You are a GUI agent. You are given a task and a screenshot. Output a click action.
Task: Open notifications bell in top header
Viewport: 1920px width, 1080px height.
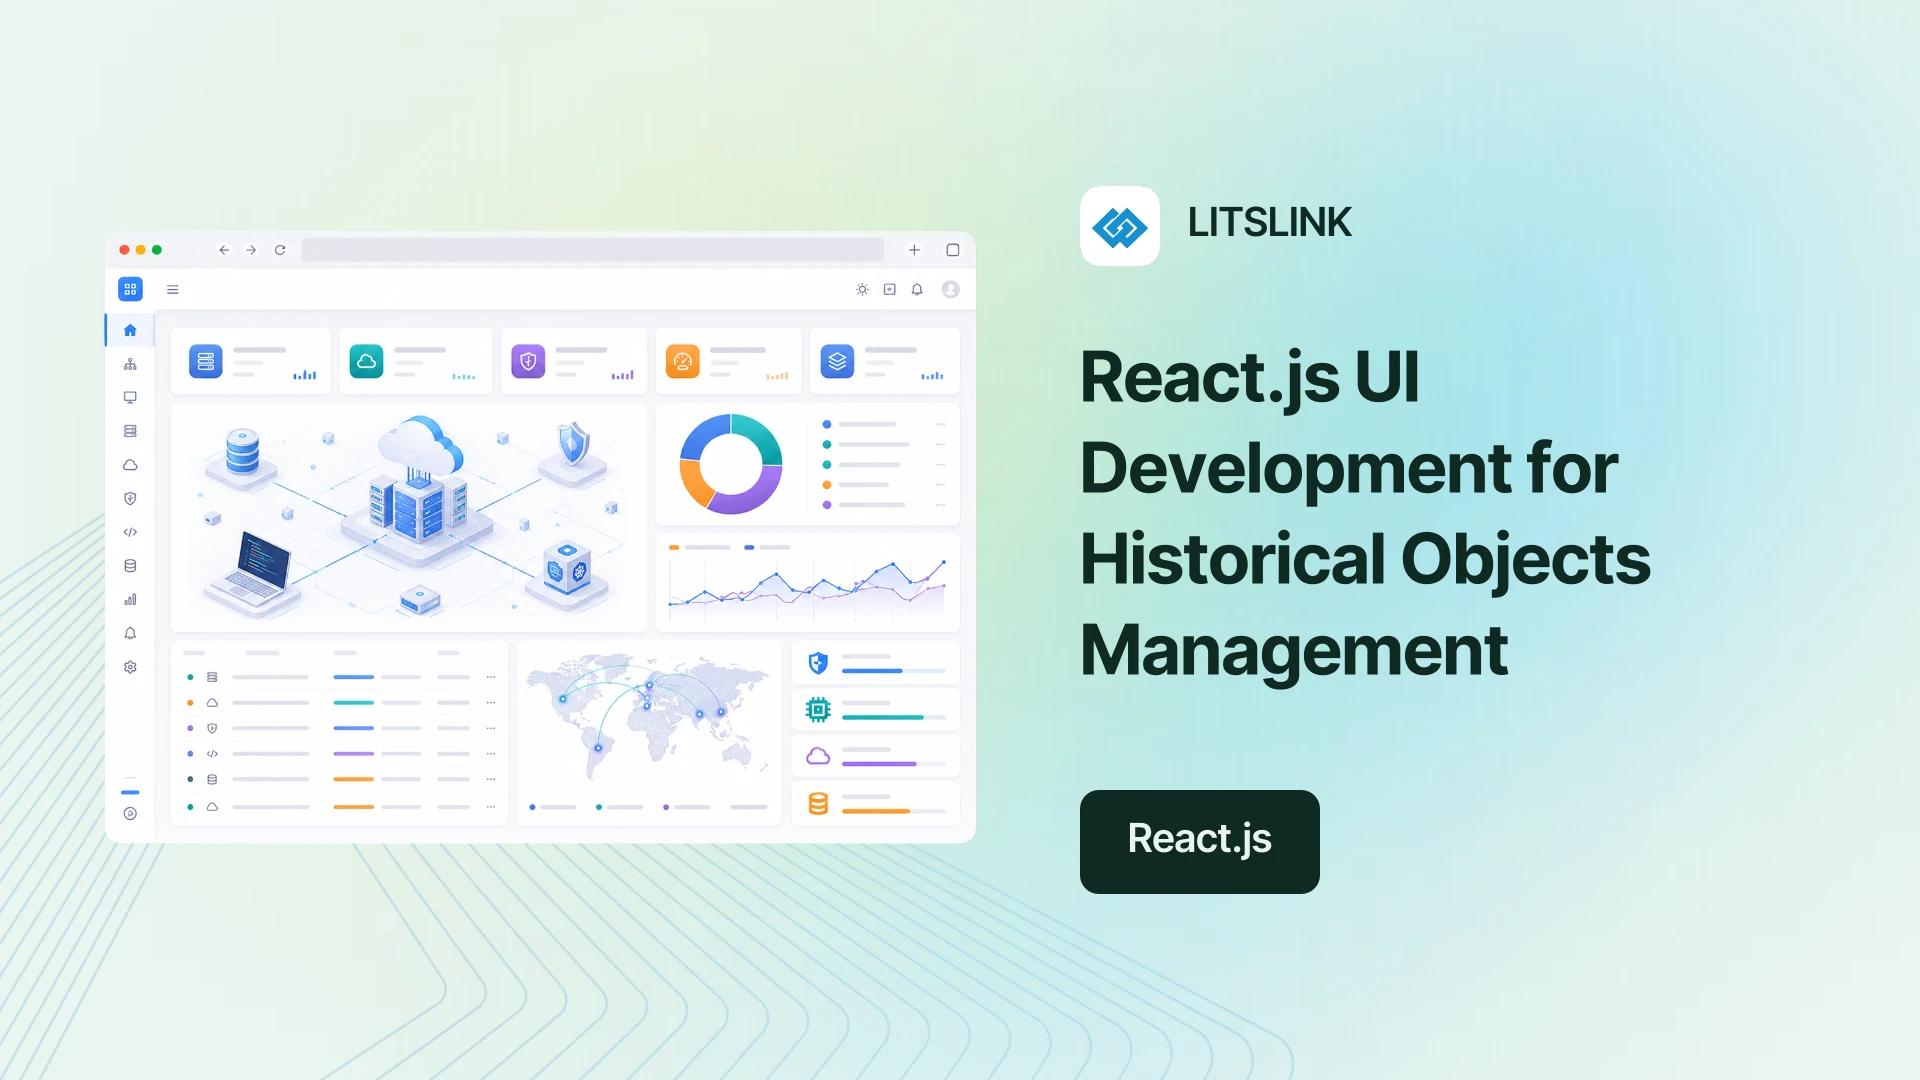click(x=917, y=289)
